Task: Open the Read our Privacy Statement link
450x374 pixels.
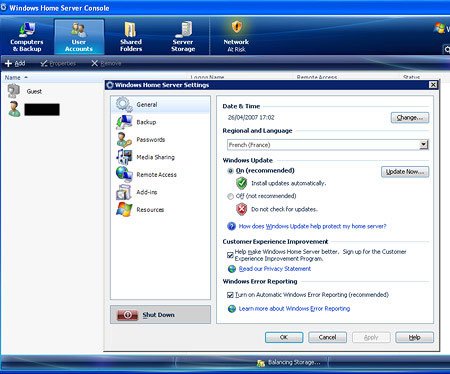Action: coord(275,269)
